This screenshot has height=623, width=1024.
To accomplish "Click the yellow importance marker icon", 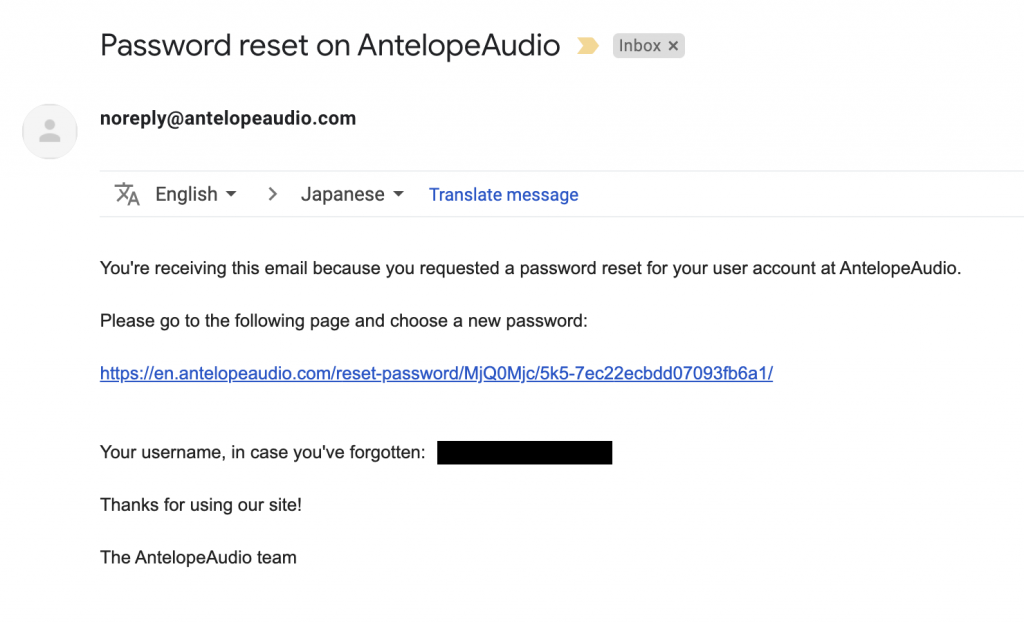I will pos(588,46).
